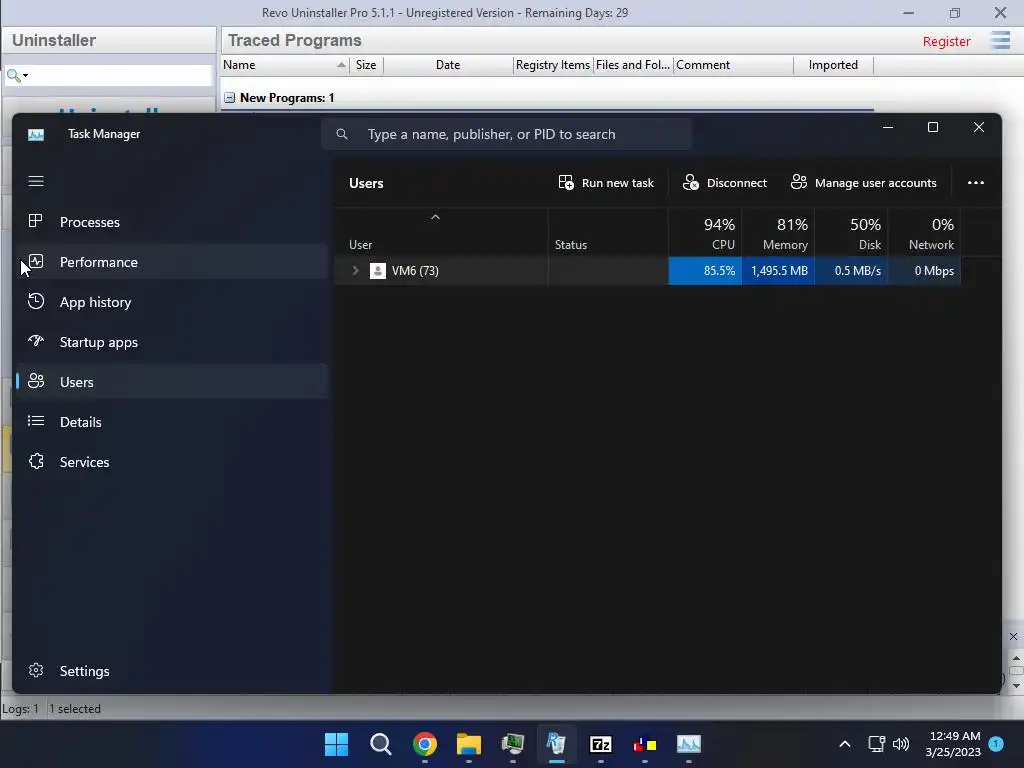Screen dimensions: 1024x768
Task: Sort Revo list by Date column
Action: [x=448, y=65]
